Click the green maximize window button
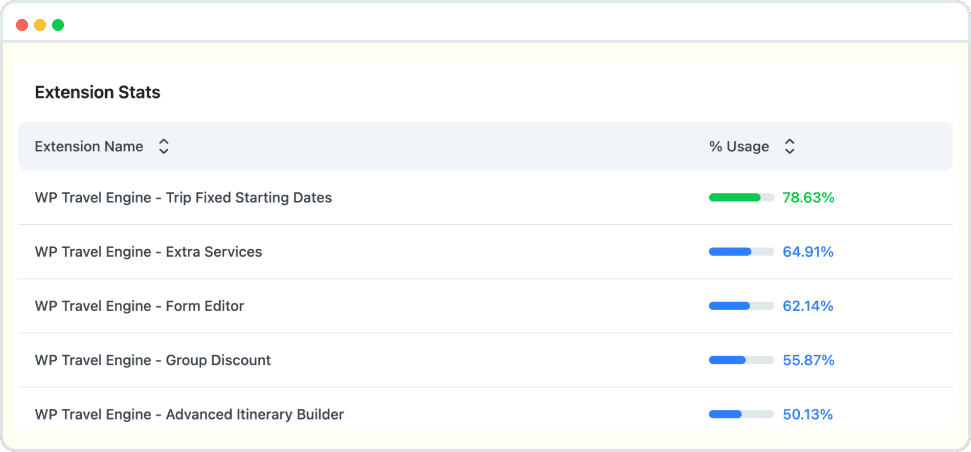 58,25
